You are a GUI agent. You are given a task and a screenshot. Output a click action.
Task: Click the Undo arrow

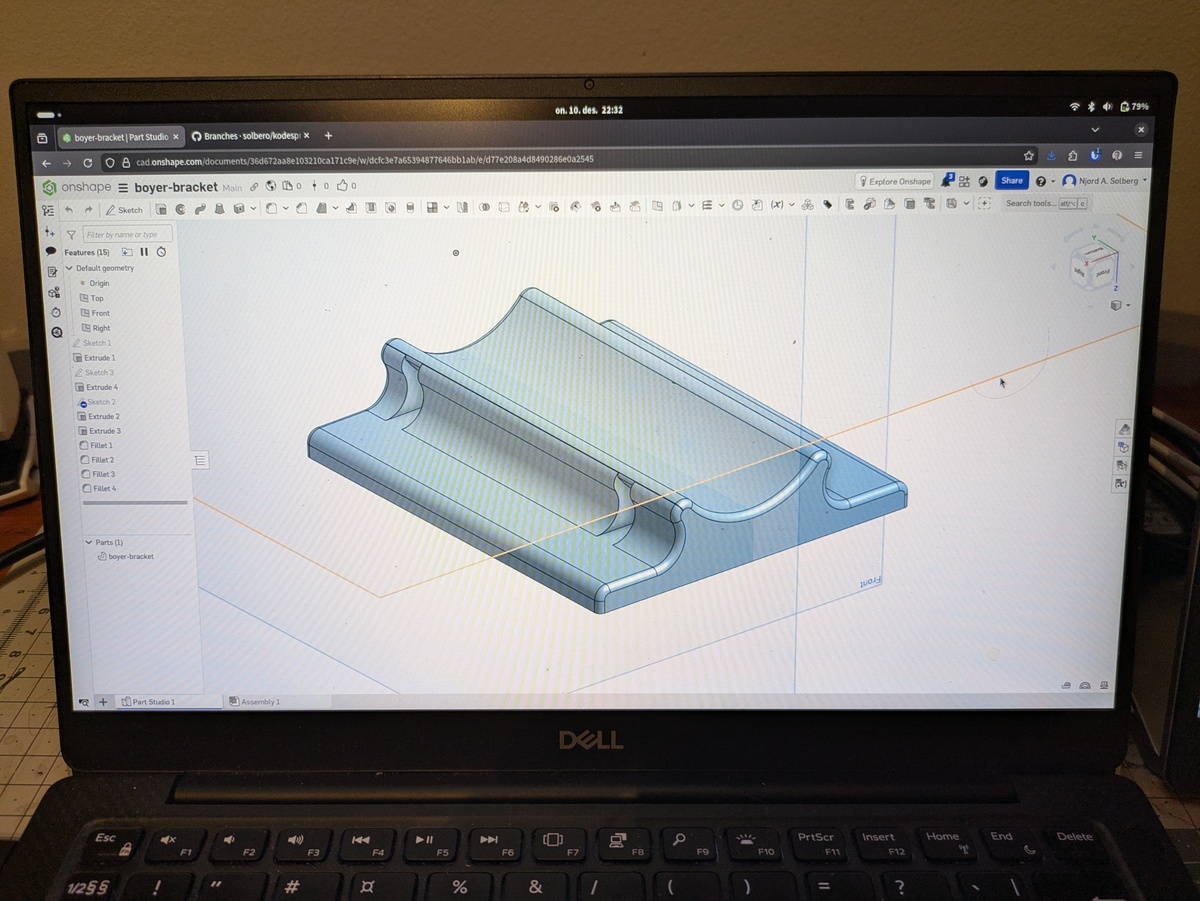coord(69,210)
